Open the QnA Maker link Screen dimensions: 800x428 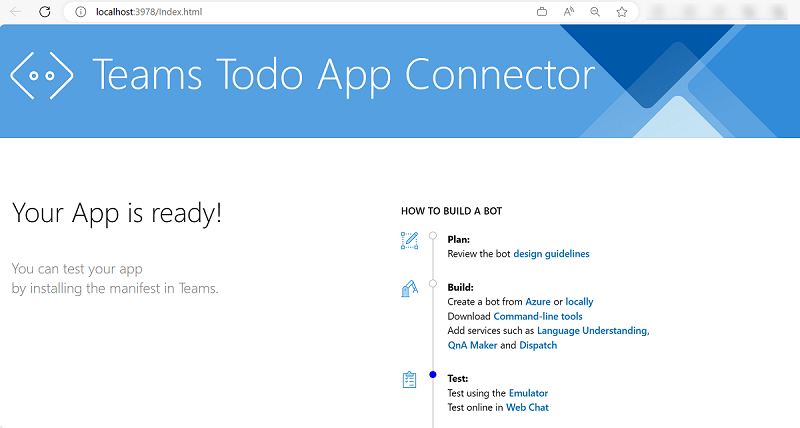coord(472,345)
